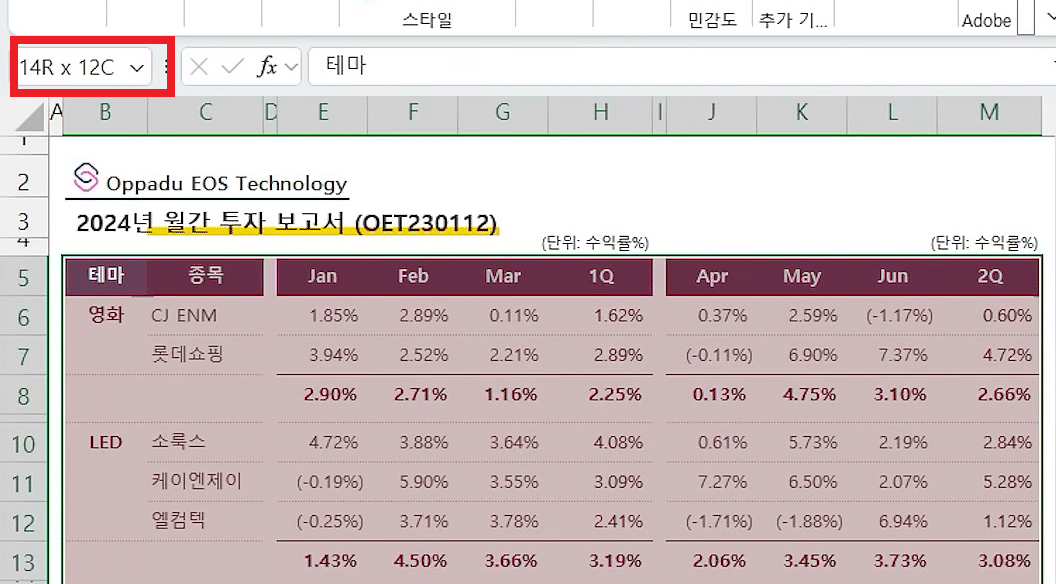Expand the dropdown next to fx button

pyautogui.click(x=291, y=67)
